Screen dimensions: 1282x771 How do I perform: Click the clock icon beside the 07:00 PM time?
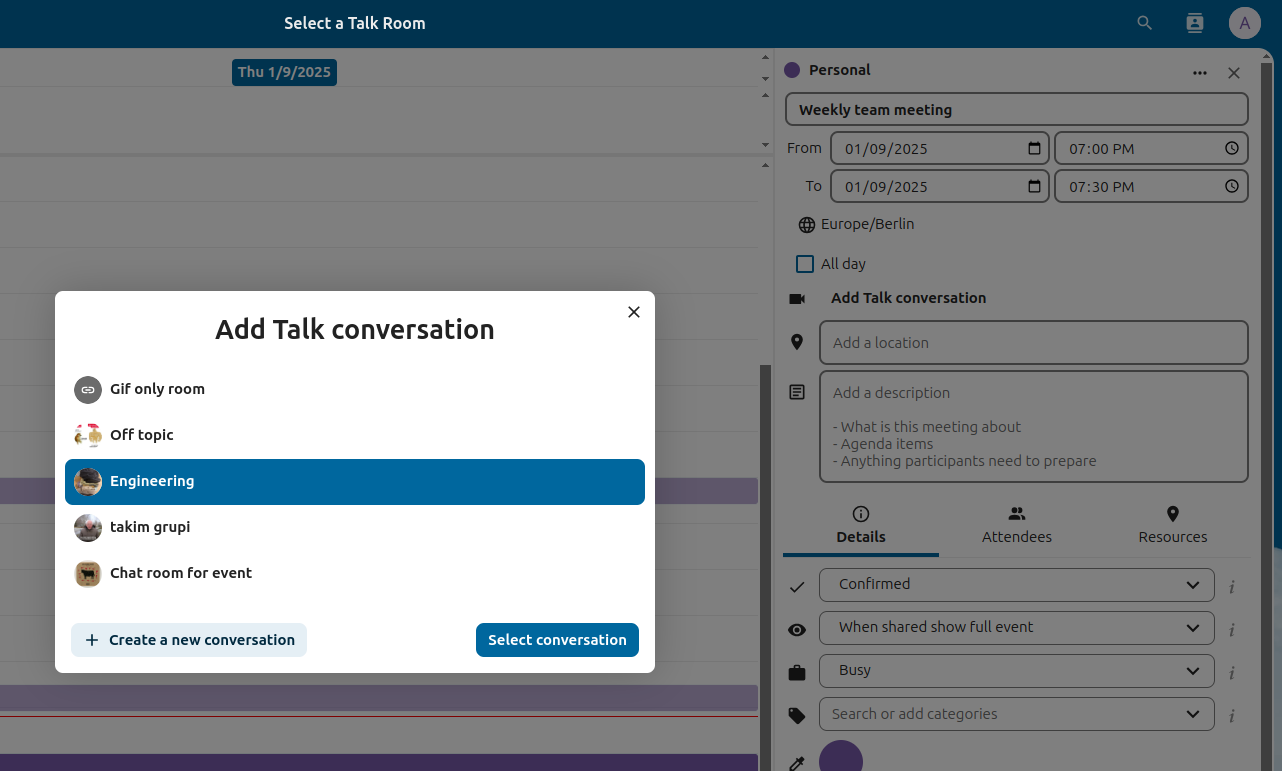coord(1231,148)
